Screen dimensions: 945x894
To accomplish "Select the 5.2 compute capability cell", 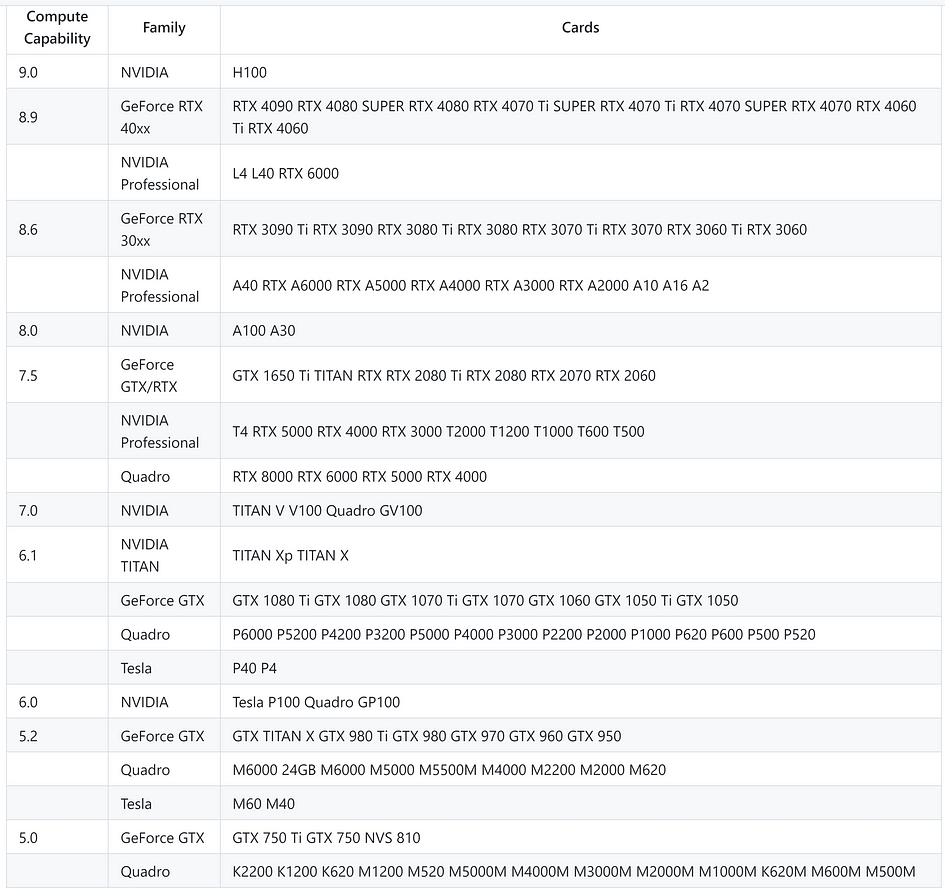I will [x=57, y=735].
